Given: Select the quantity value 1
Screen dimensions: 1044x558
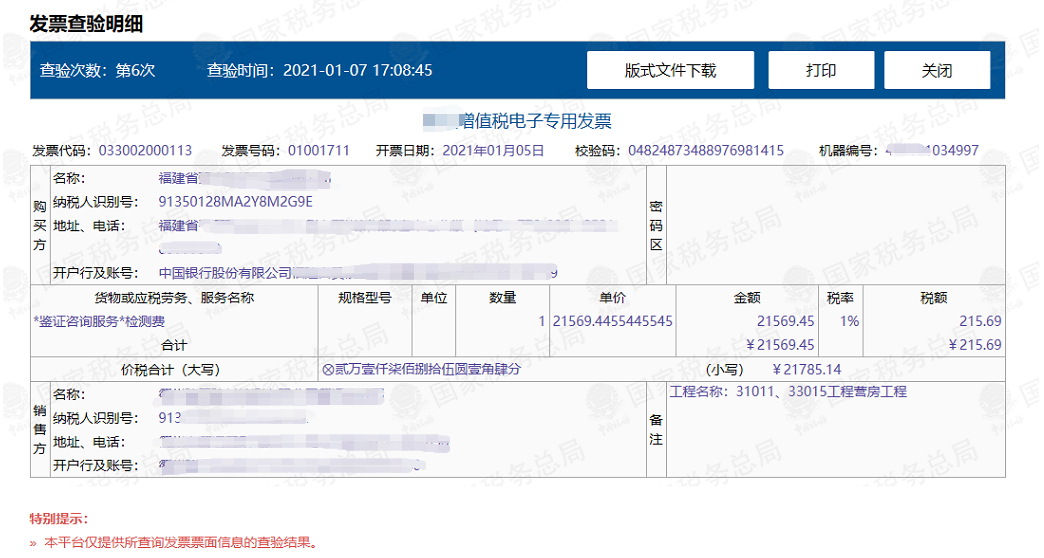Looking at the screenshot, I should point(542,322).
